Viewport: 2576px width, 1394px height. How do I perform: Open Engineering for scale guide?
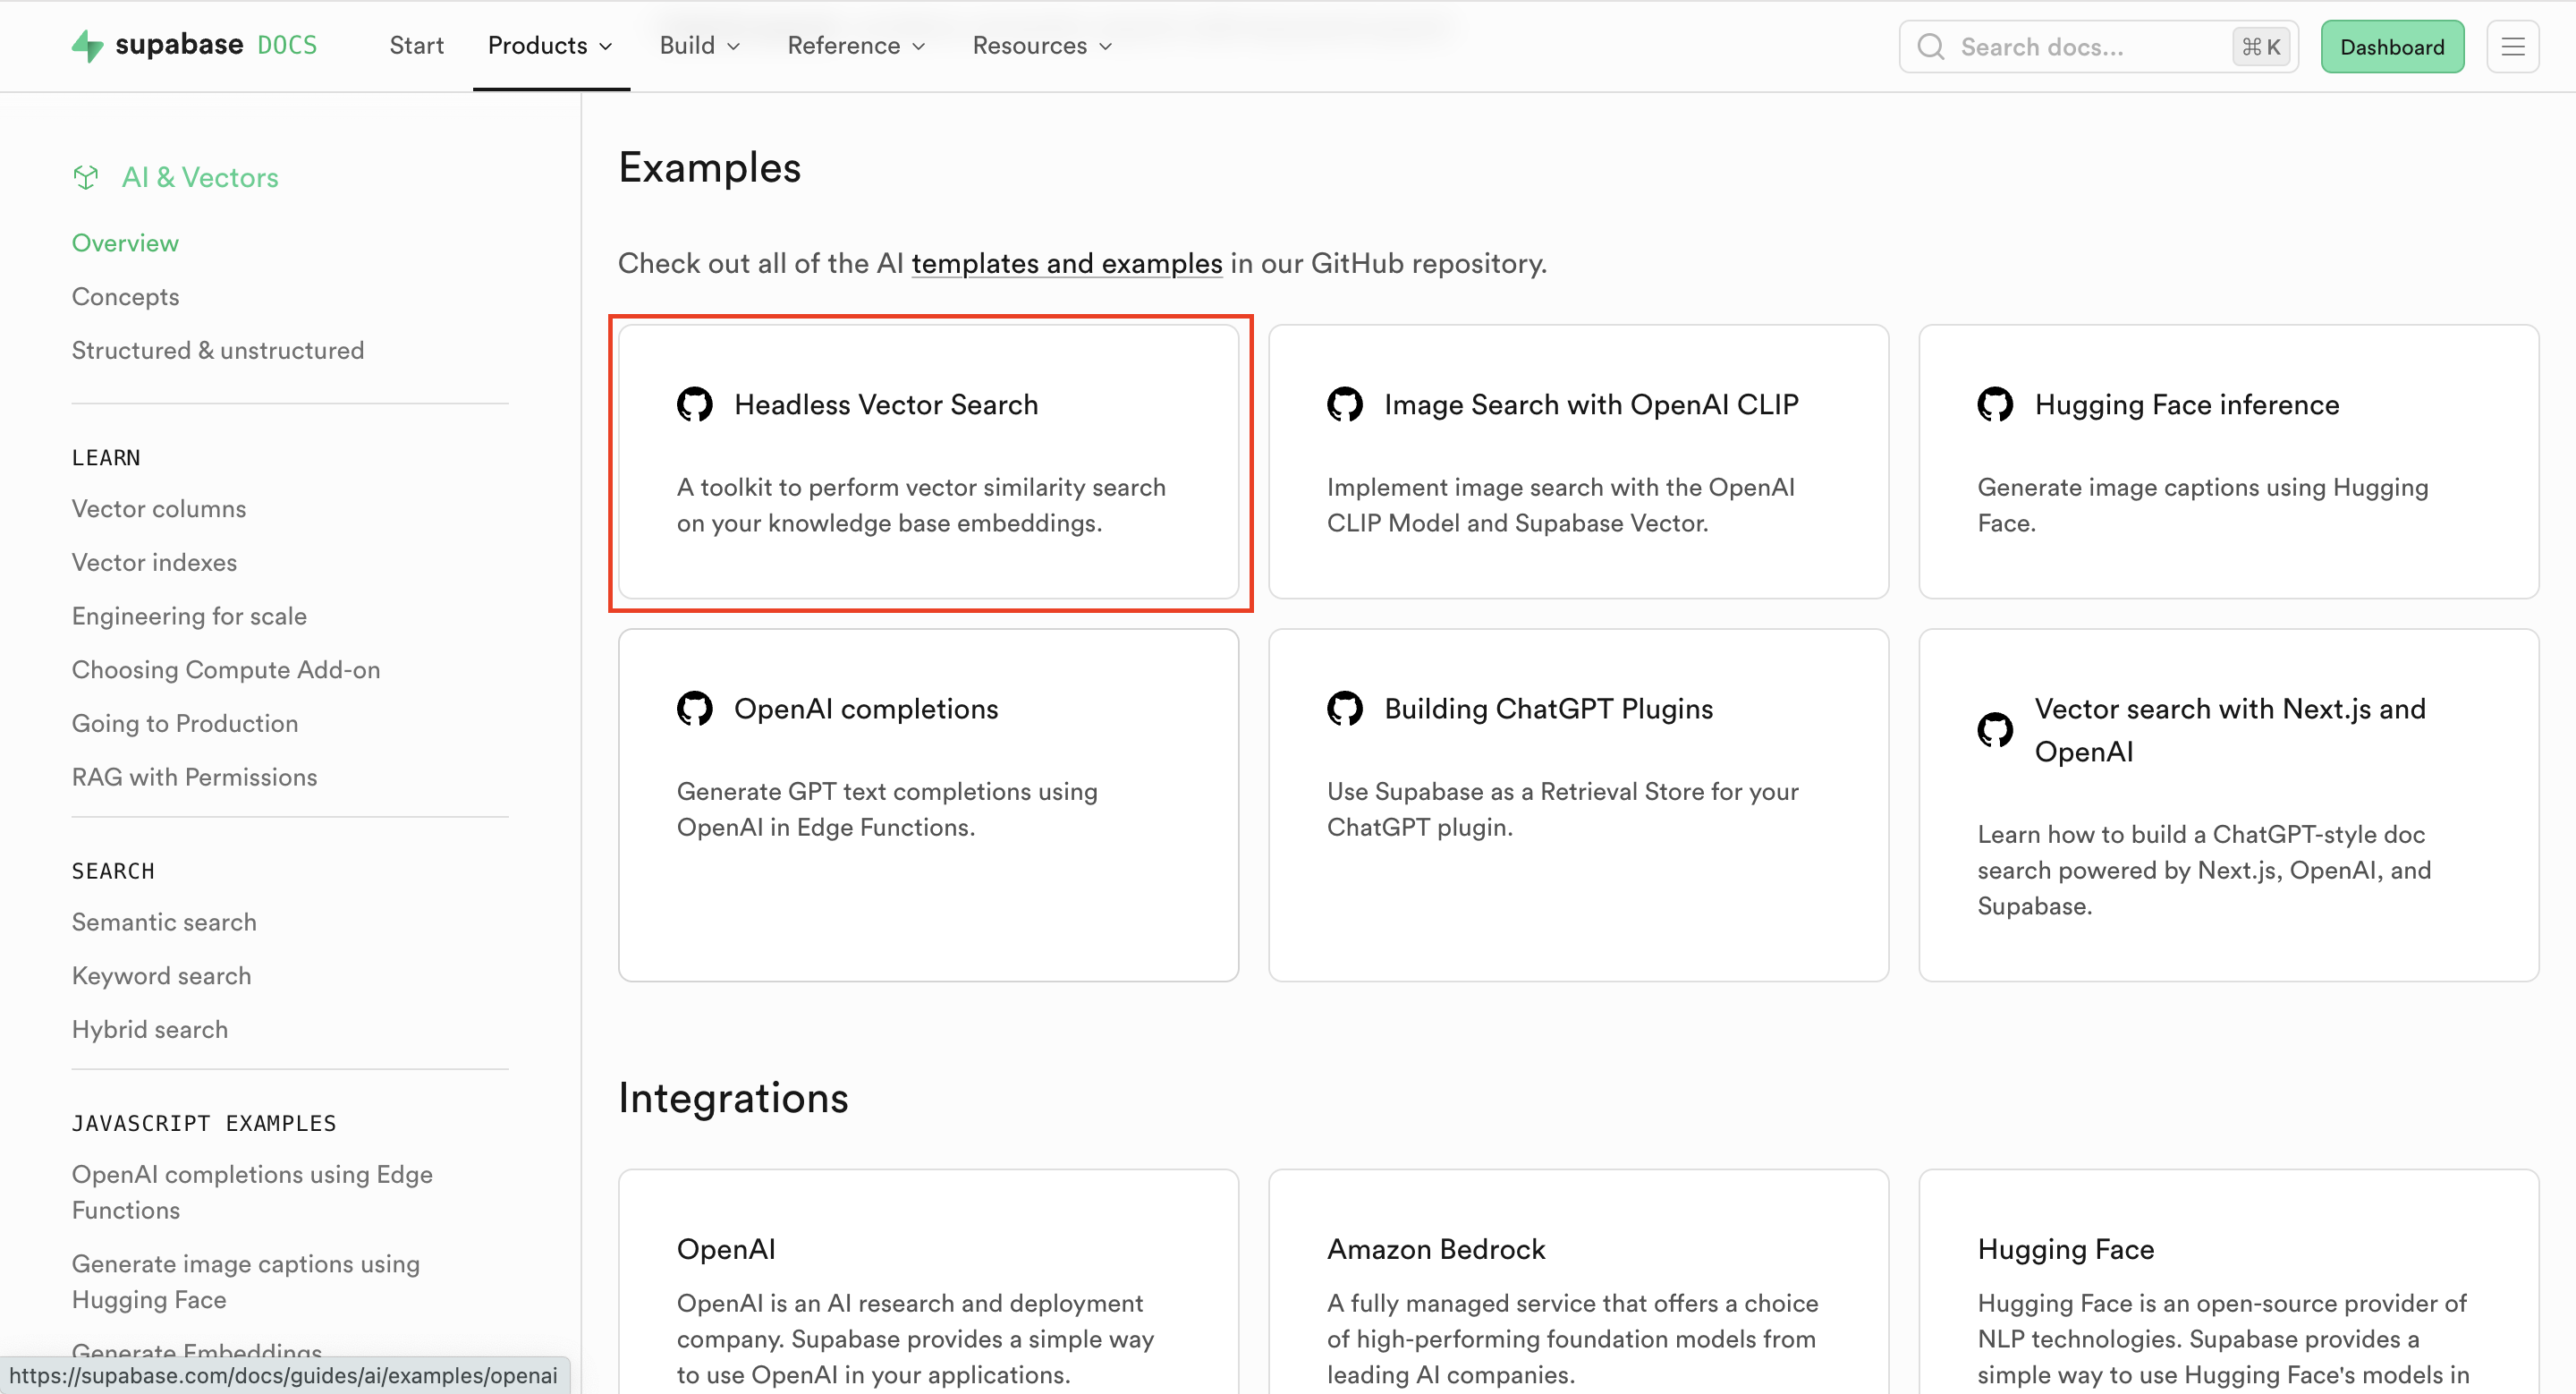[x=189, y=616]
